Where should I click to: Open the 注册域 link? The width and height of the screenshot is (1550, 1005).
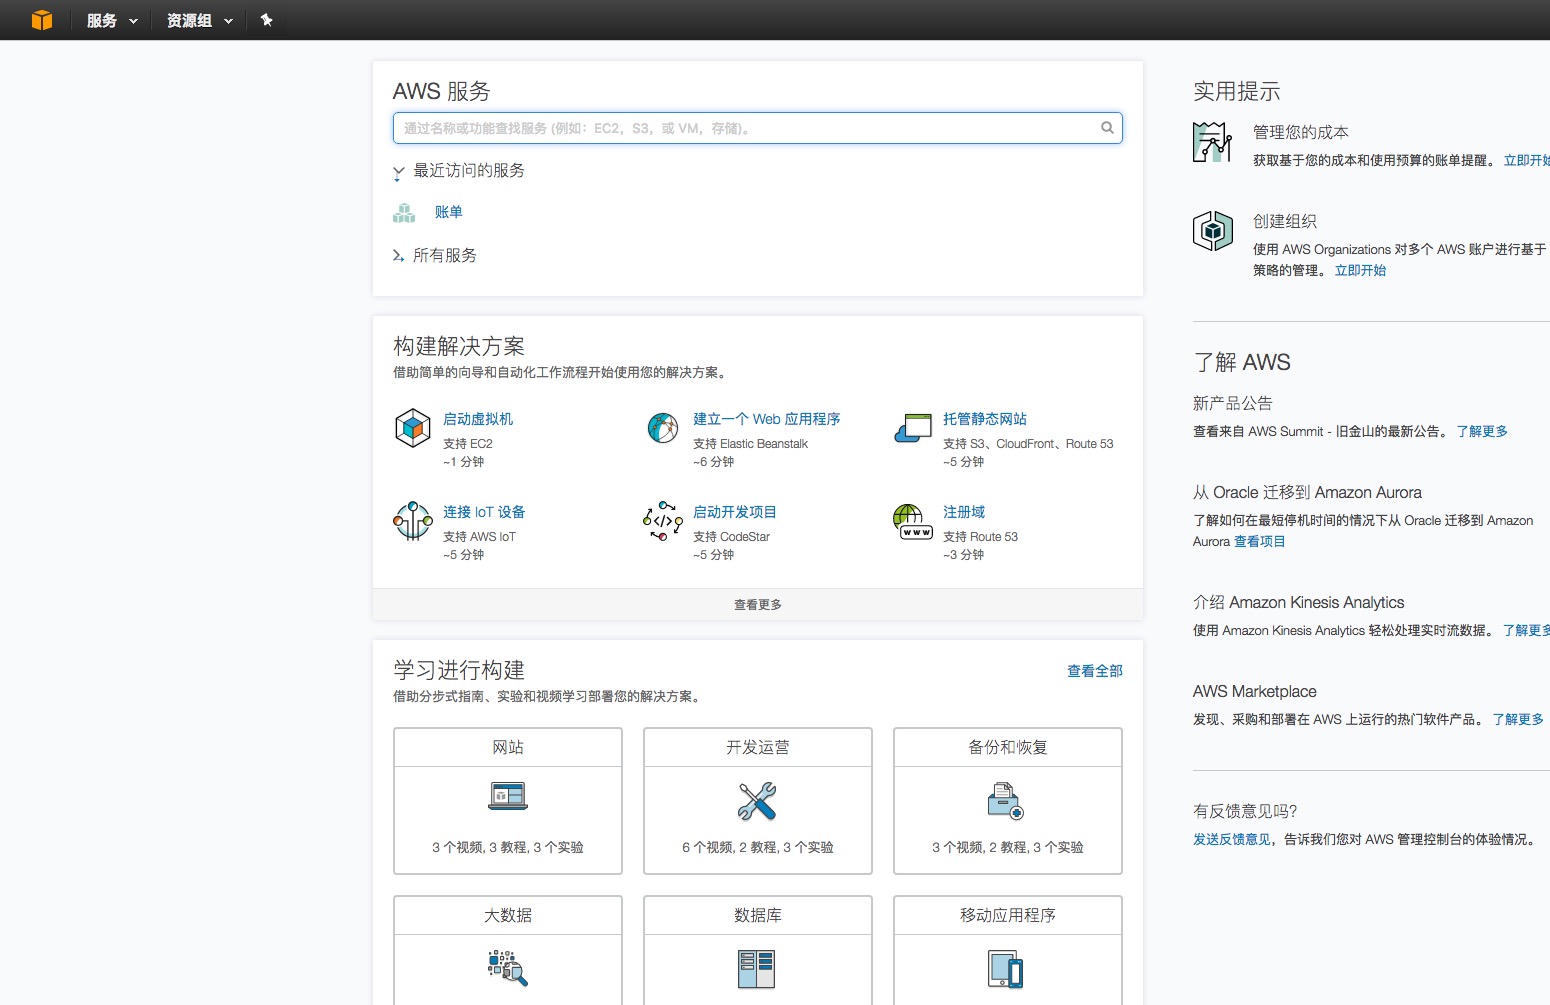coord(964,512)
